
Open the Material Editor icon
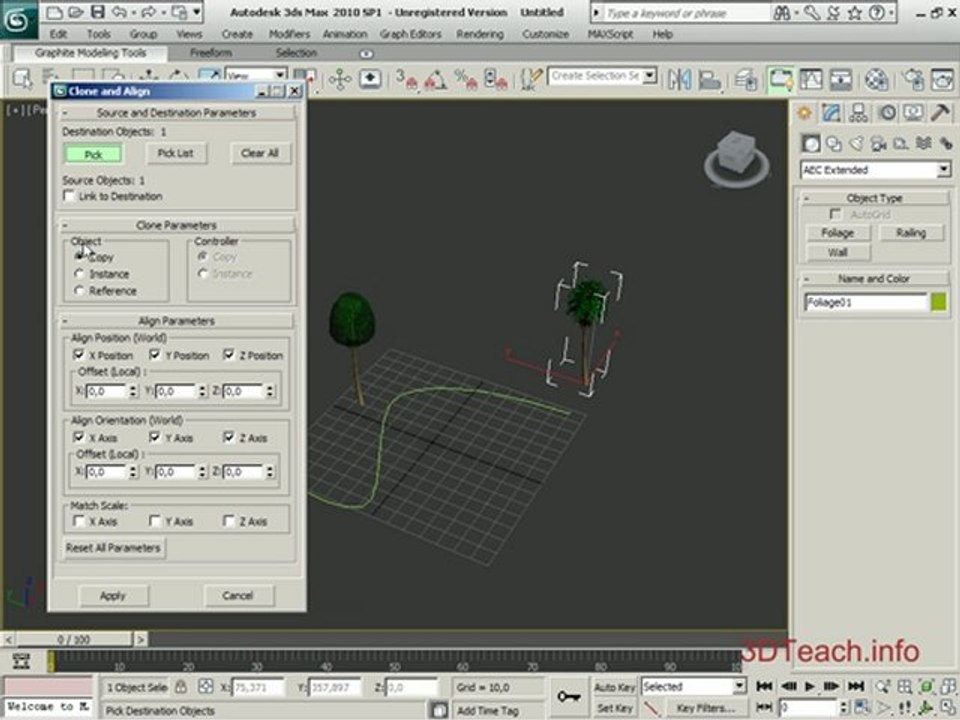(x=876, y=80)
